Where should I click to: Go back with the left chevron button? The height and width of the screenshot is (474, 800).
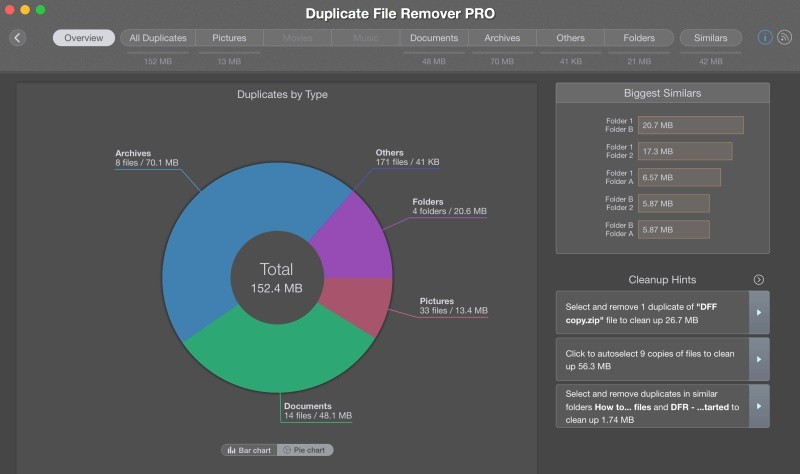pyautogui.click(x=17, y=38)
